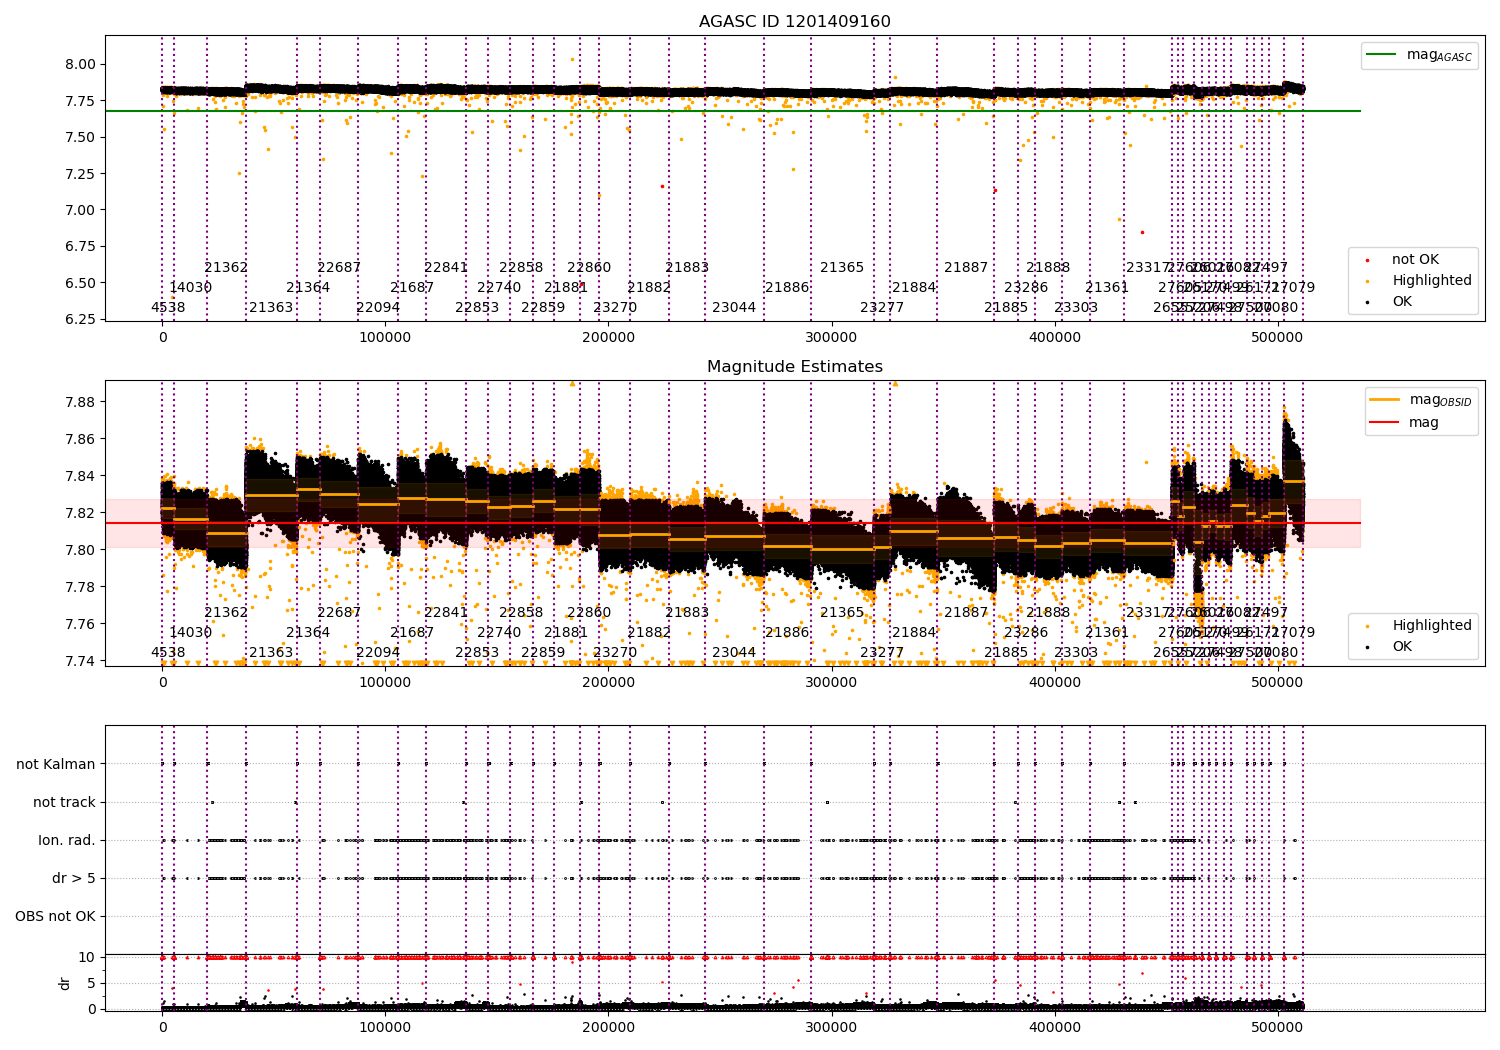Click '100000' x tick under middle plot

click(385, 683)
